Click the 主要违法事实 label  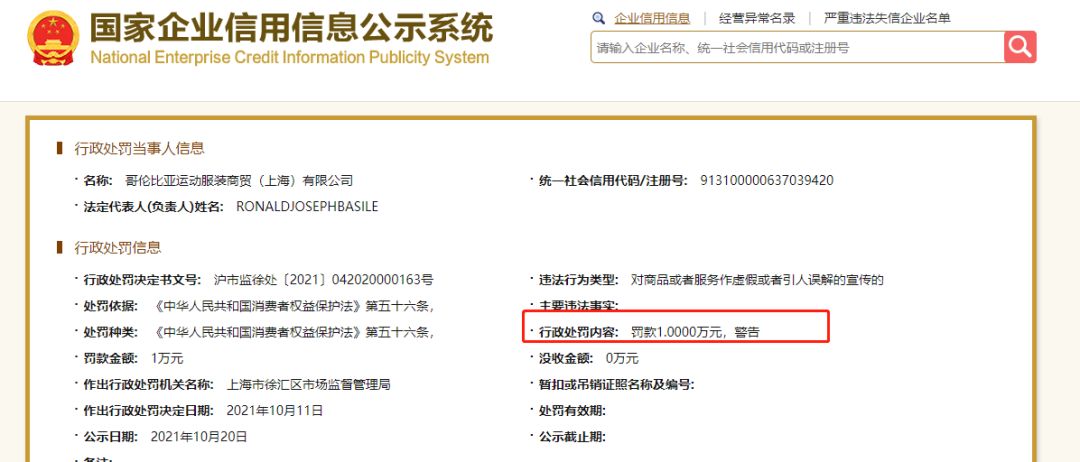(579, 306)
